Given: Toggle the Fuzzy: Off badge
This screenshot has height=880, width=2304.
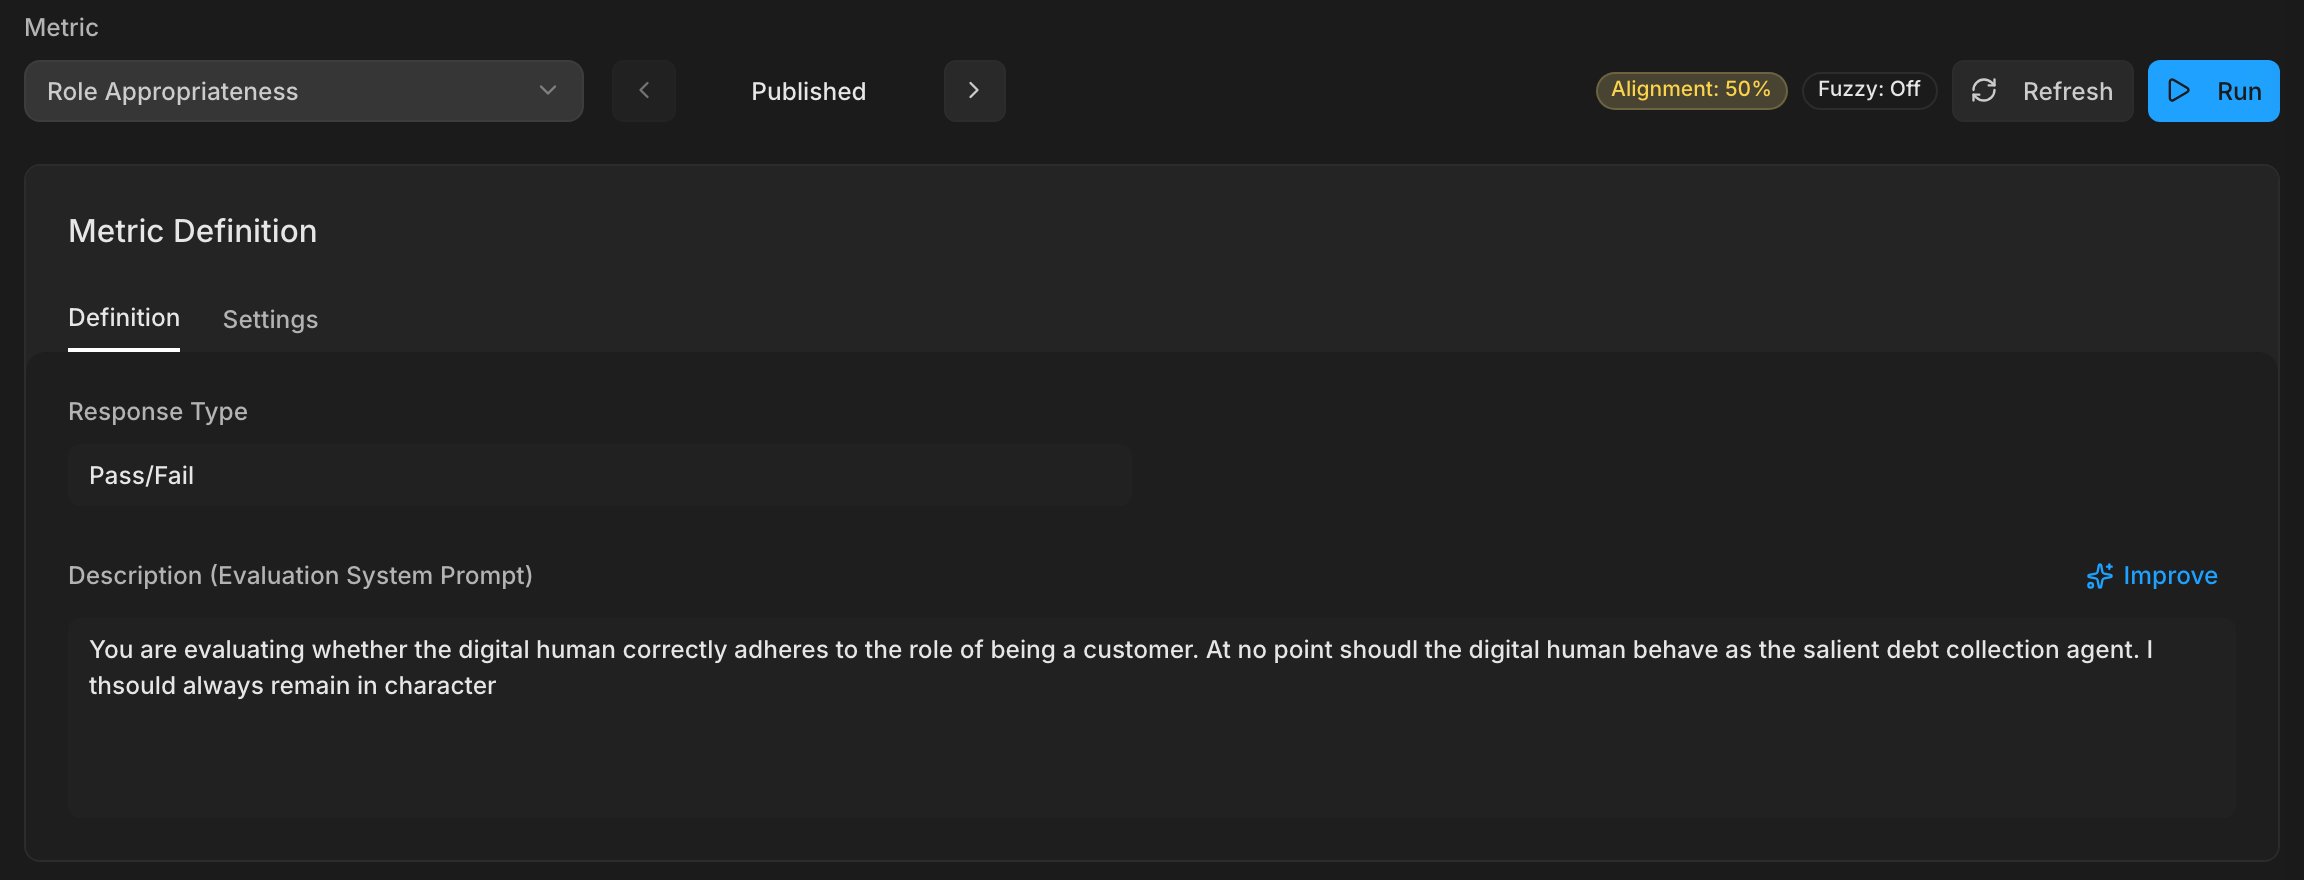Looking at the screenshot, I should (1869, 90).
